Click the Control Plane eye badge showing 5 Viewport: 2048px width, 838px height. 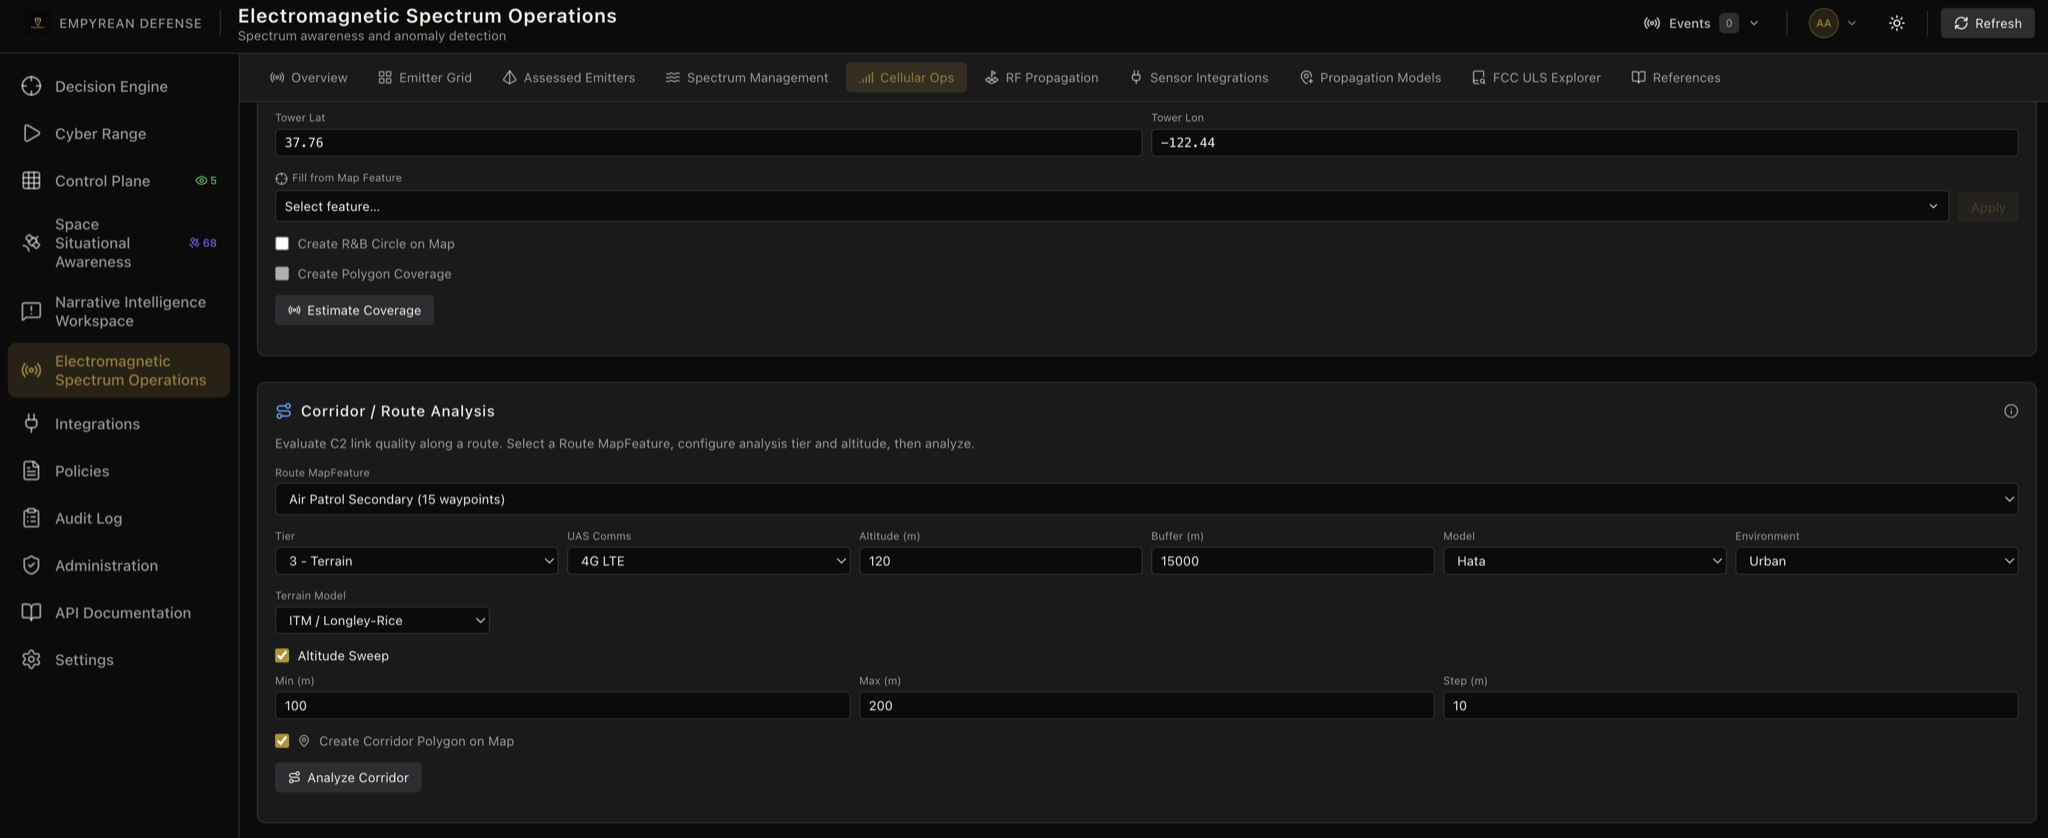[206, 181]
